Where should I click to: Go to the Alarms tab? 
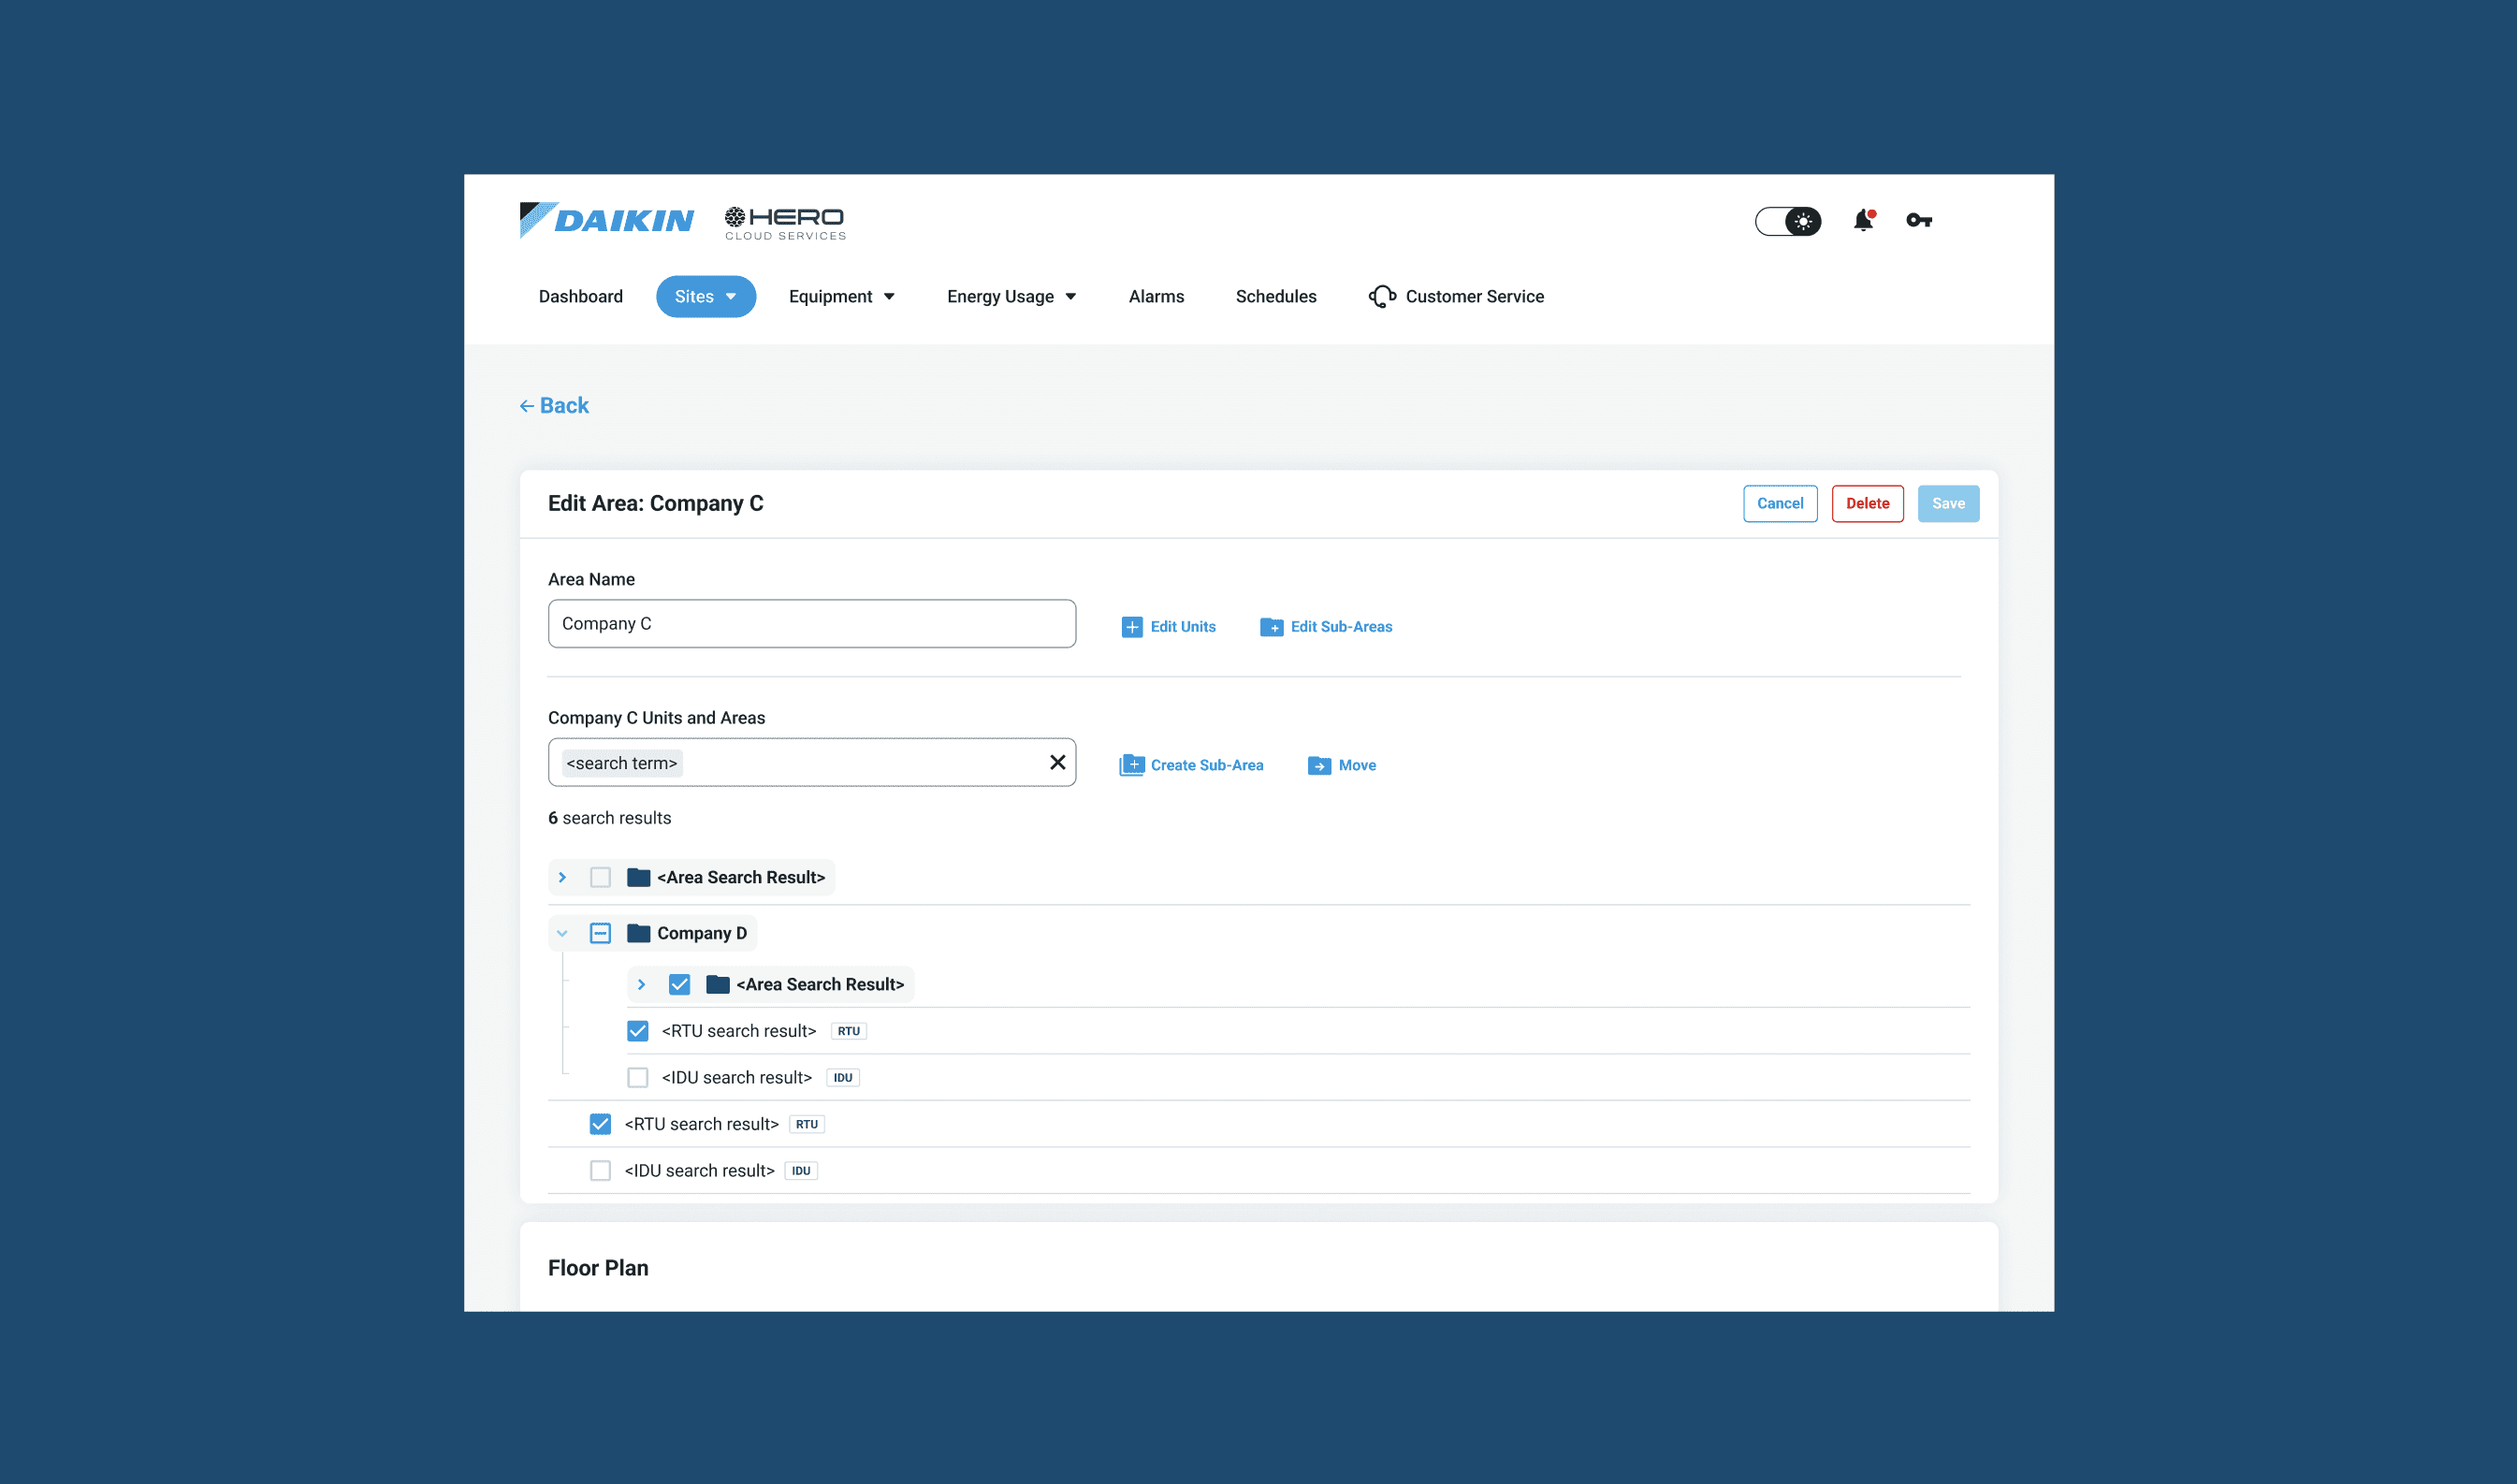tap(1156, 296)
